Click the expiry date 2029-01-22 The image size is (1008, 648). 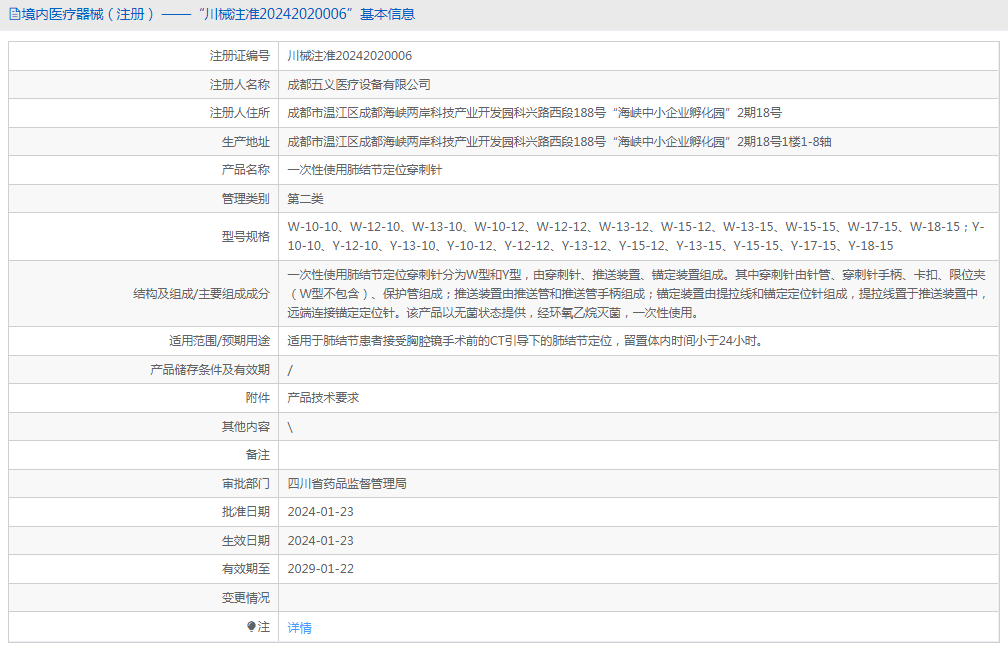(x=321, y=569)
